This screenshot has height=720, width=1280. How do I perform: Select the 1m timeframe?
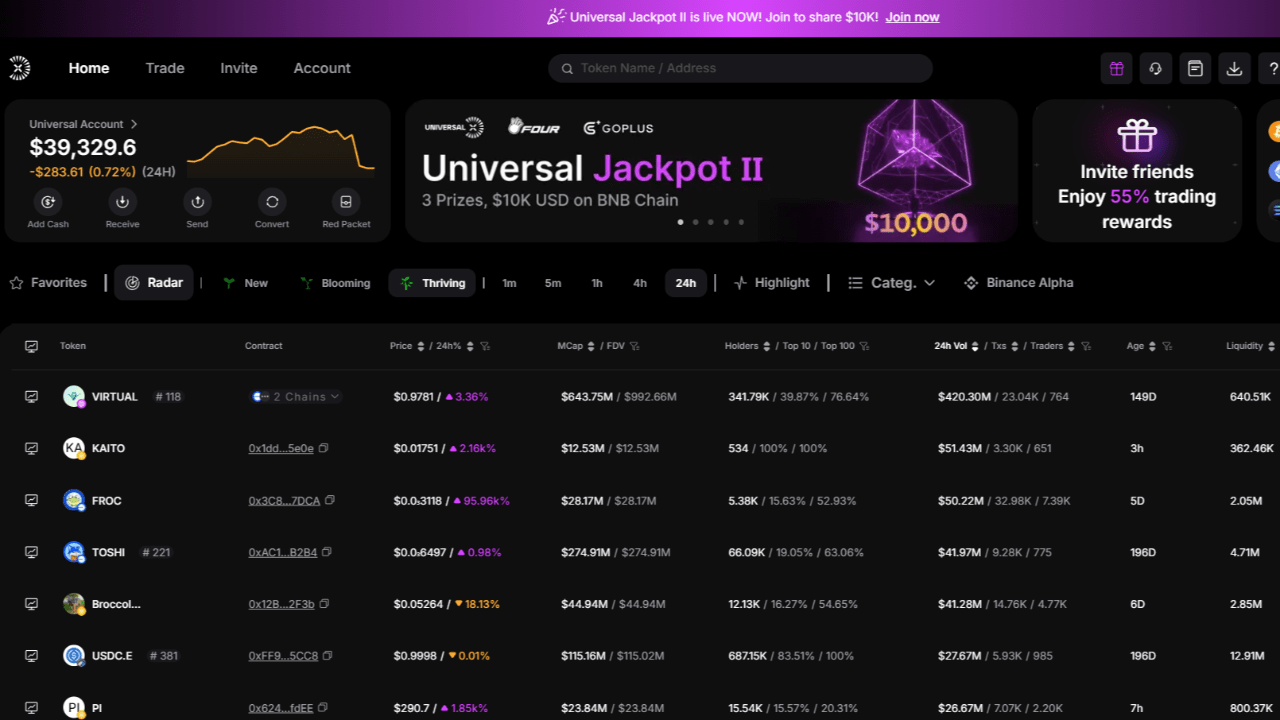pyautogui.click(x=509, y=283)
